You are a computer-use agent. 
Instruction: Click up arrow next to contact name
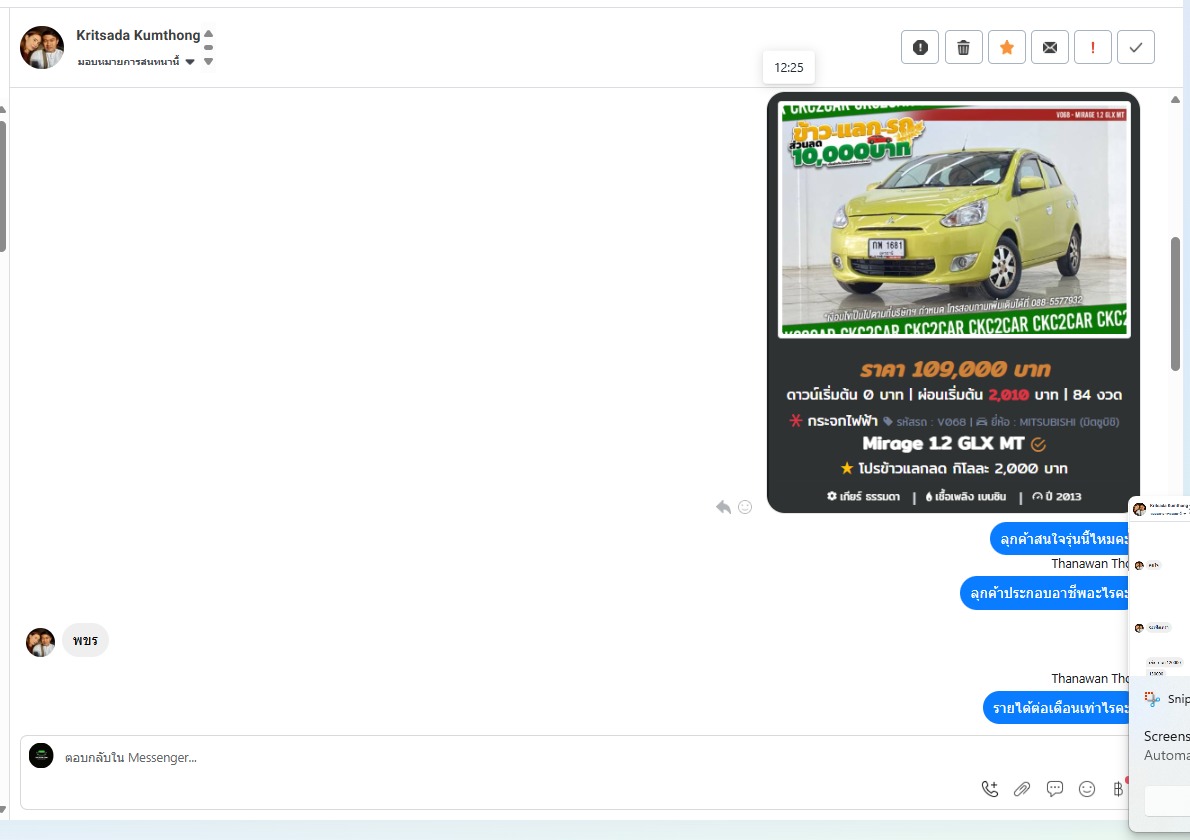(209, 33)
